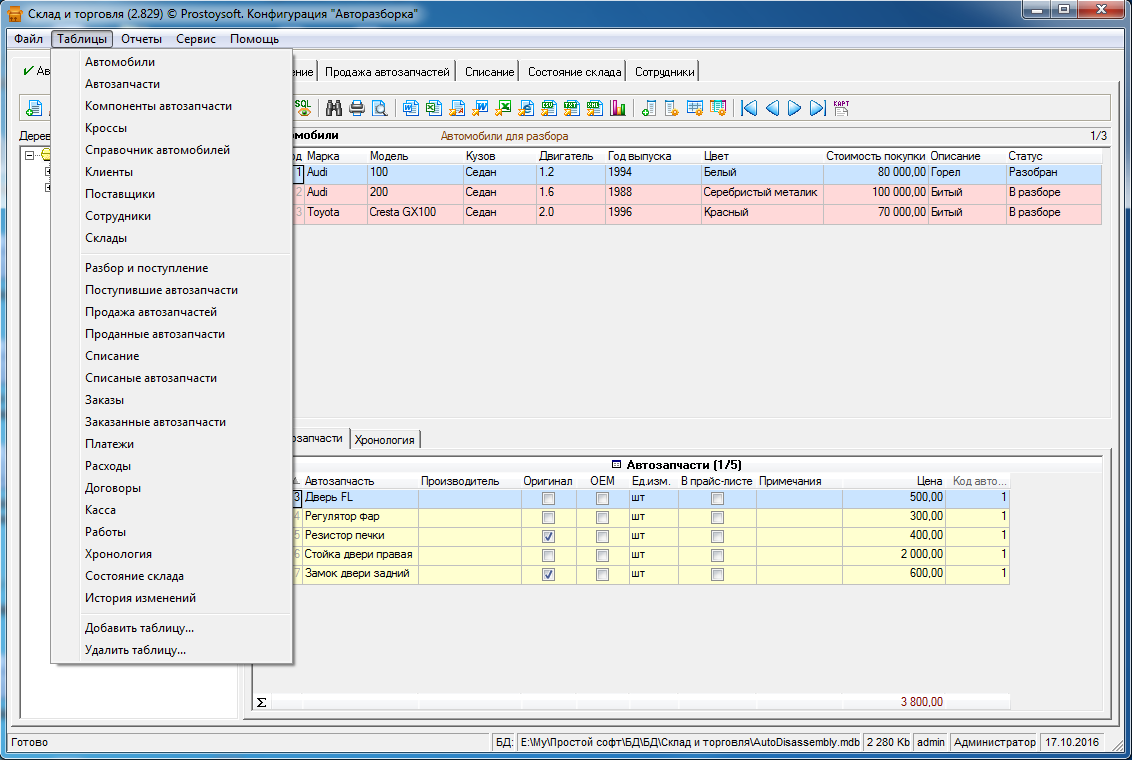Toggle Оригинал checkbox for Резистор печки
The width and height of the screenshot is (1132, 760).
tap(548, 536)
